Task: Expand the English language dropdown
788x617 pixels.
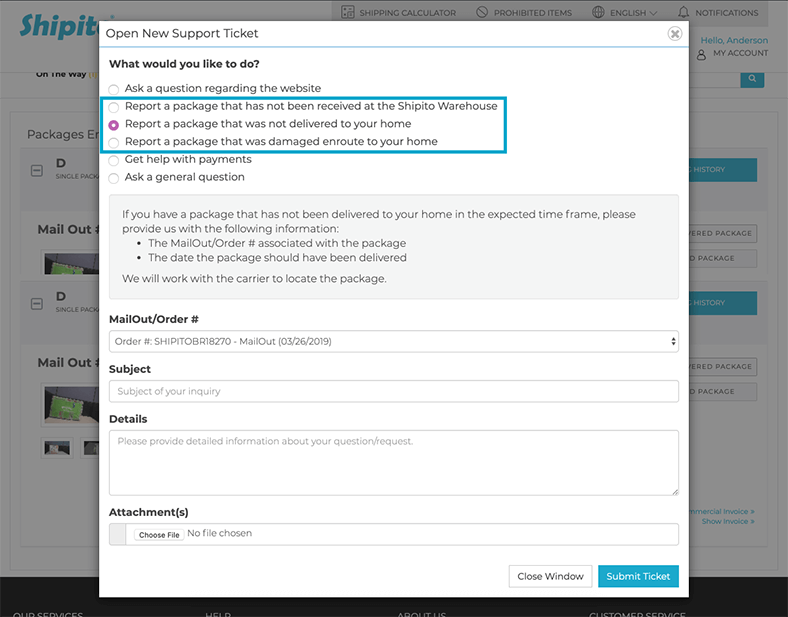Action: [x=633, y=13]
